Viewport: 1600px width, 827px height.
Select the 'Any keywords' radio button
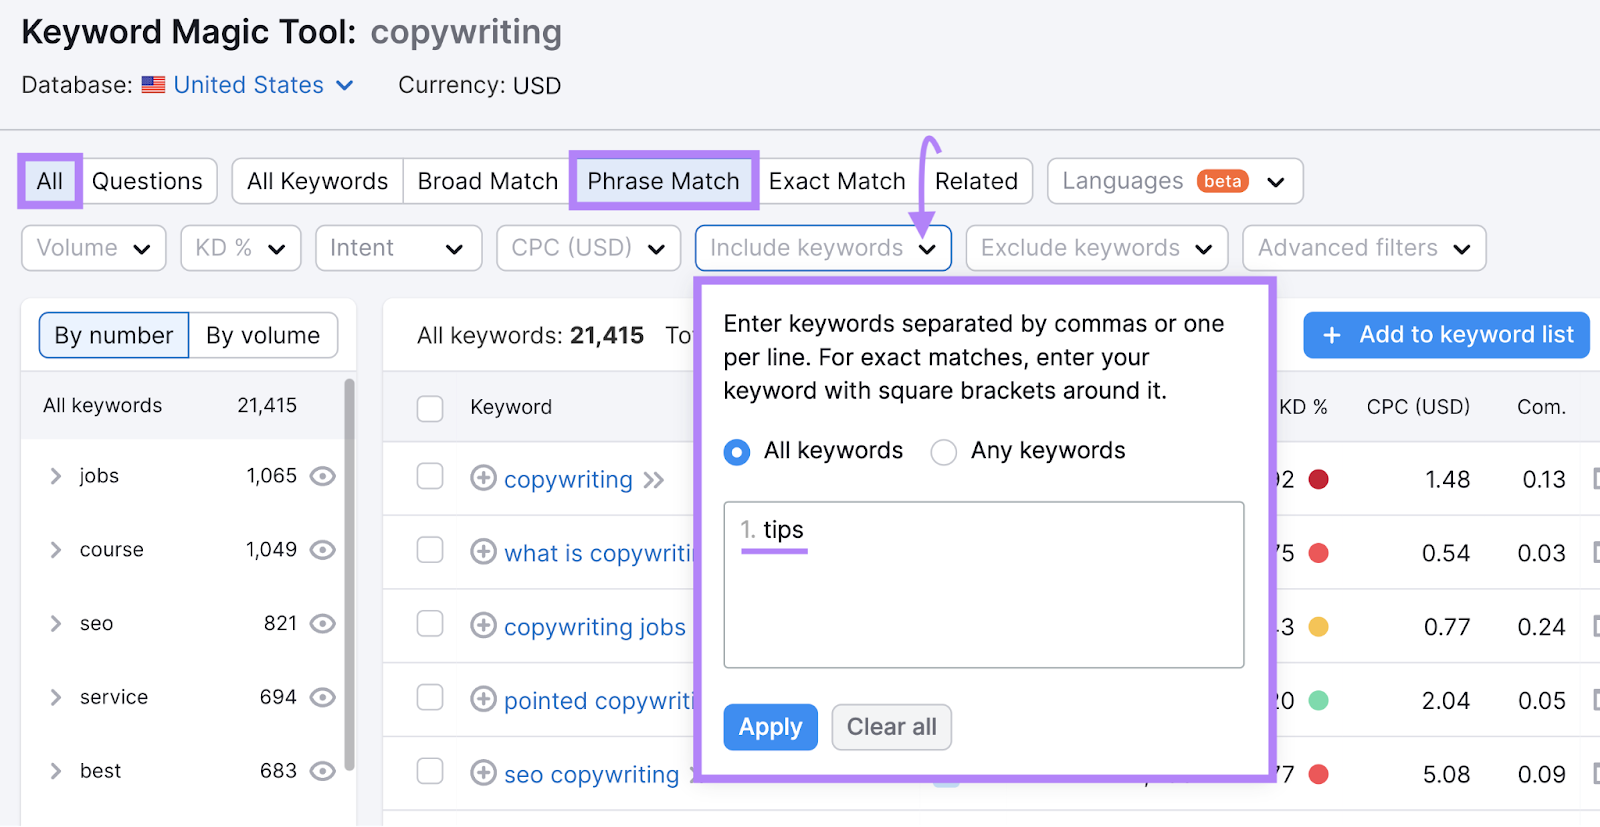(943, 452)
